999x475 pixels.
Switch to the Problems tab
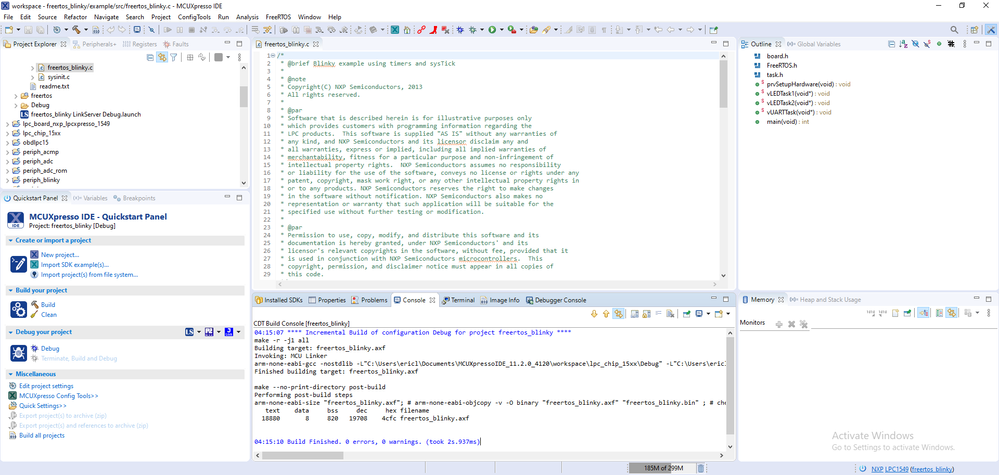(x=369, y=300)
